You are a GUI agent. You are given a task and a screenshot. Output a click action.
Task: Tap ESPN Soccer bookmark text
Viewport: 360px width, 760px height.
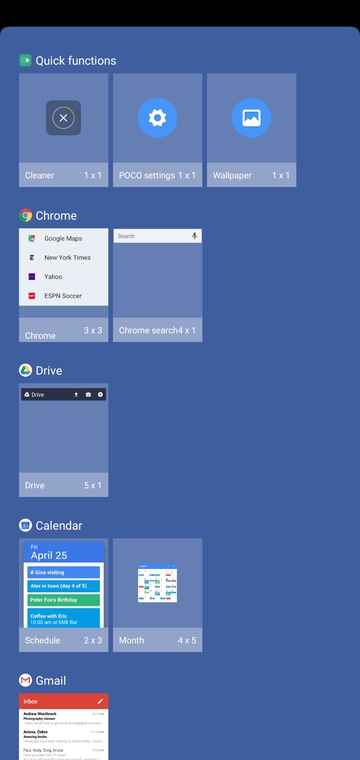63,296
